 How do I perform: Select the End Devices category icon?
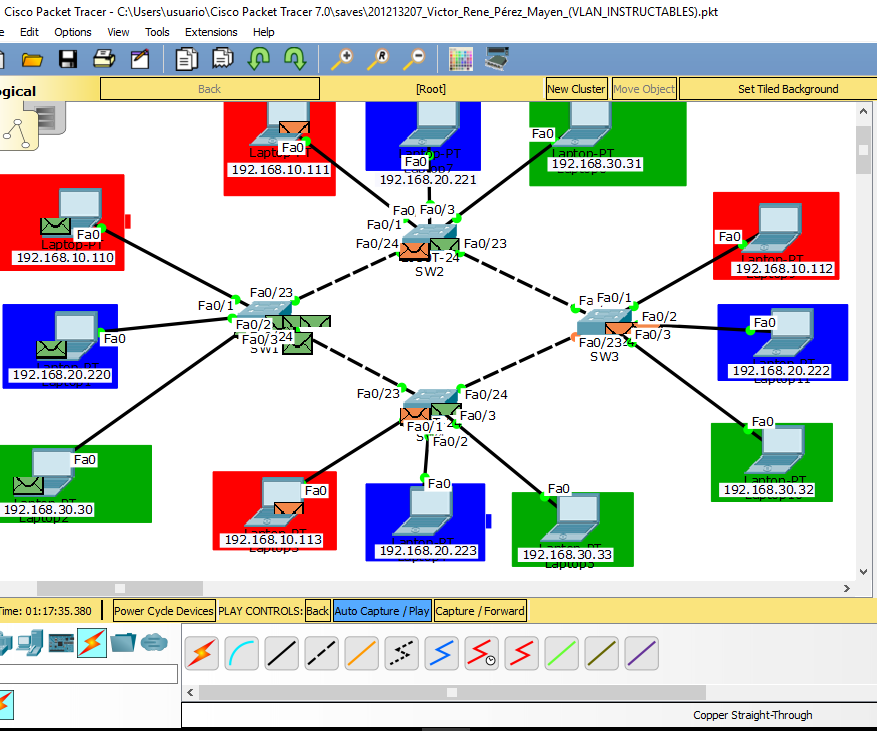(x=30, y=643)
